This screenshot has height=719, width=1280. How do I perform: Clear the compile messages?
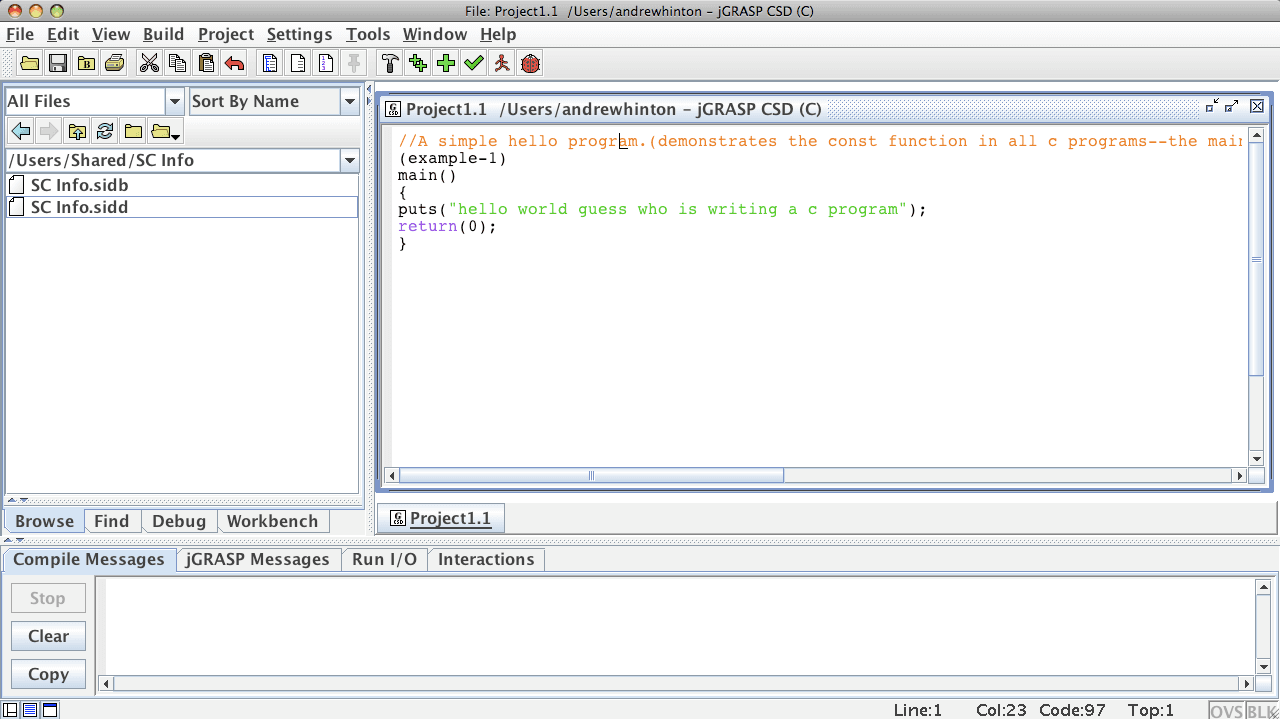[47, 635]
